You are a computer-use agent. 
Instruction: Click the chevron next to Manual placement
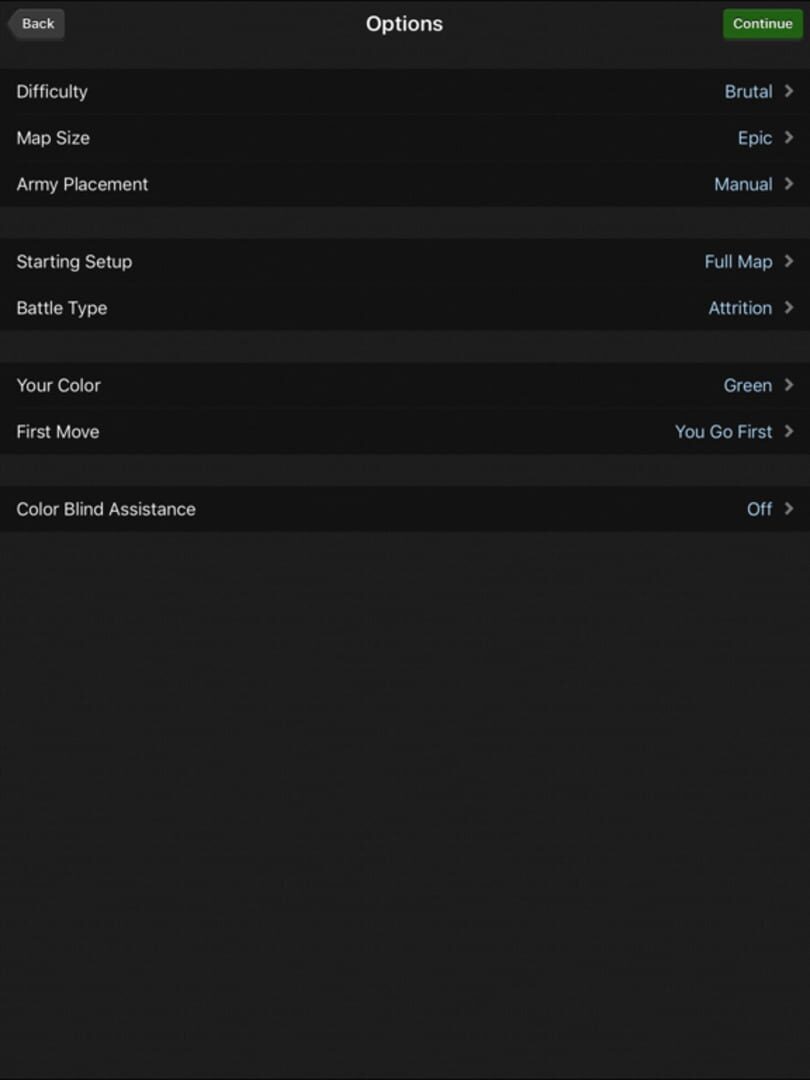click(789, 184)
